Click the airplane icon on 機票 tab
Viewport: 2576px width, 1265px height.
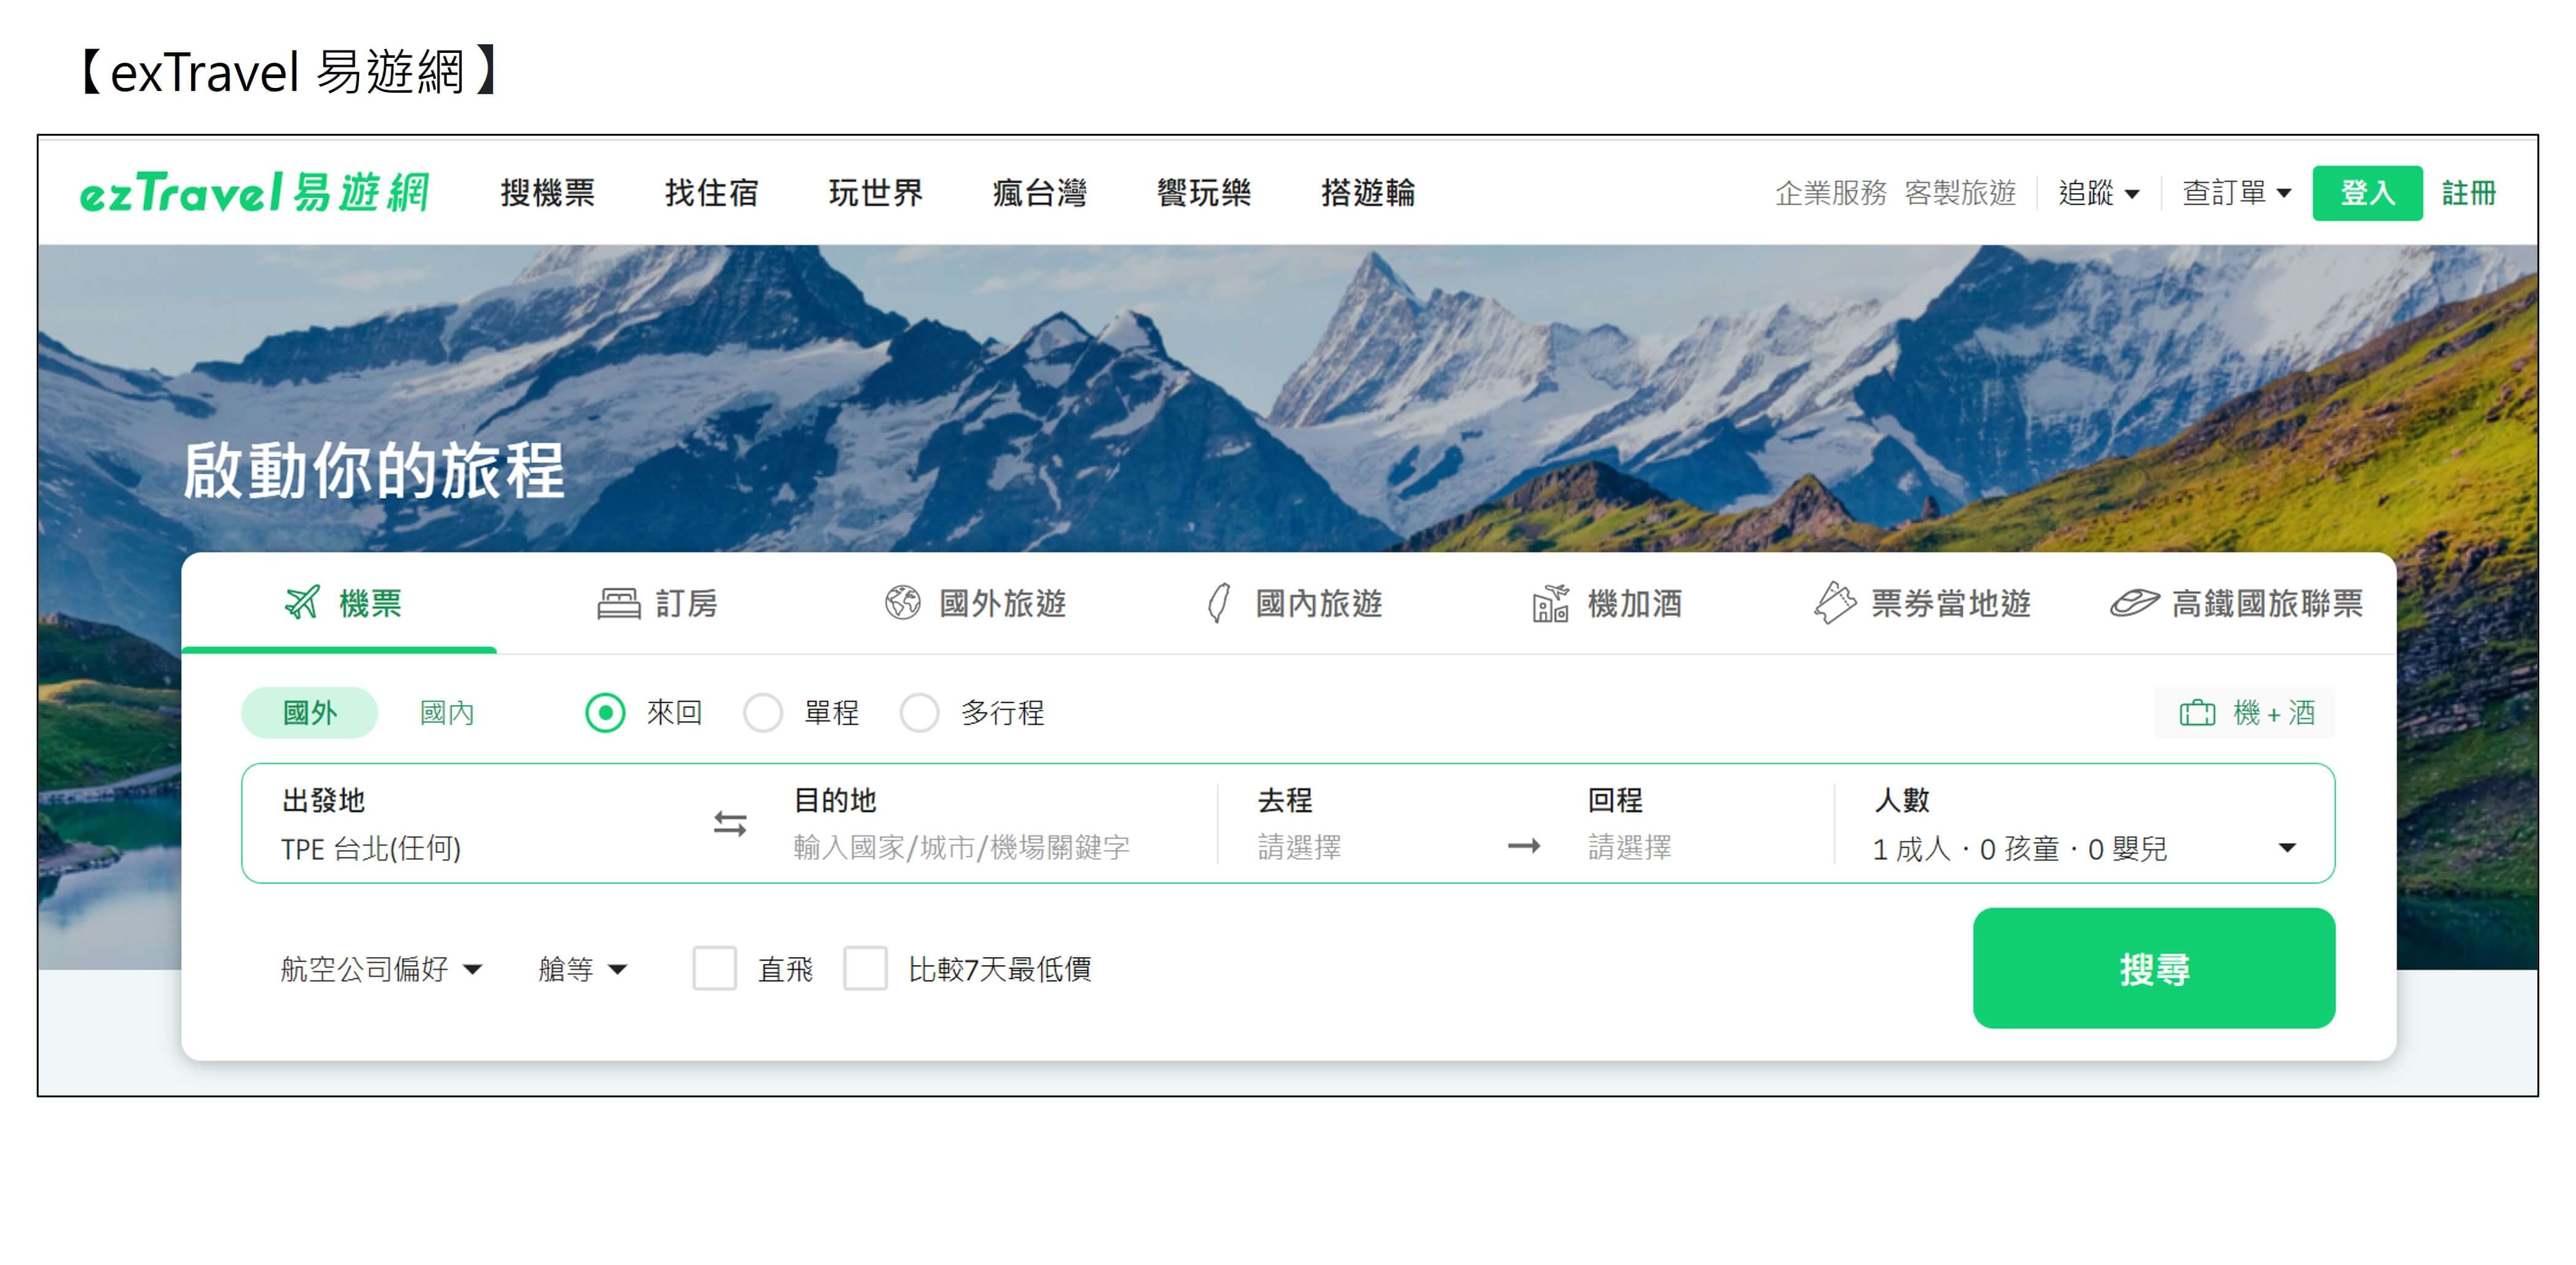point(302,603)
